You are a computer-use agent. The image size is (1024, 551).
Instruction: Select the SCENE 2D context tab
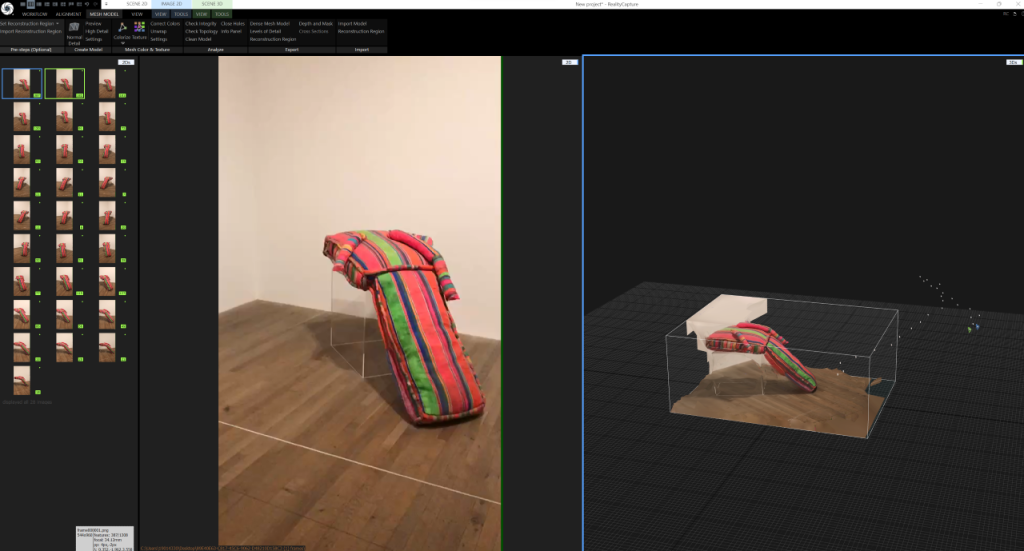pyautogui.click(x=136, y=4)
